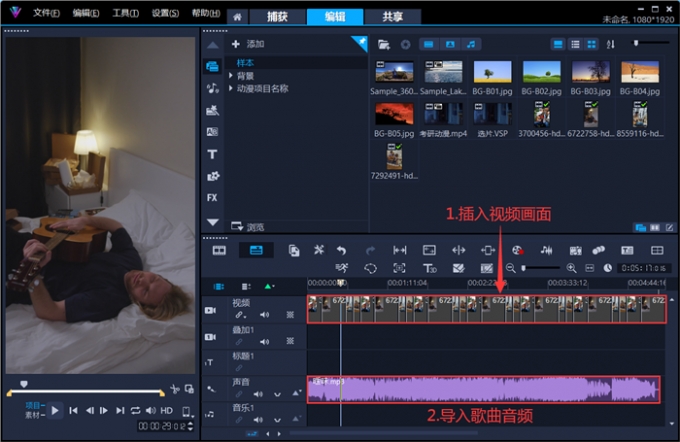Open the Split Screen template icon
The image size is (680, 442).
(657, 250)
